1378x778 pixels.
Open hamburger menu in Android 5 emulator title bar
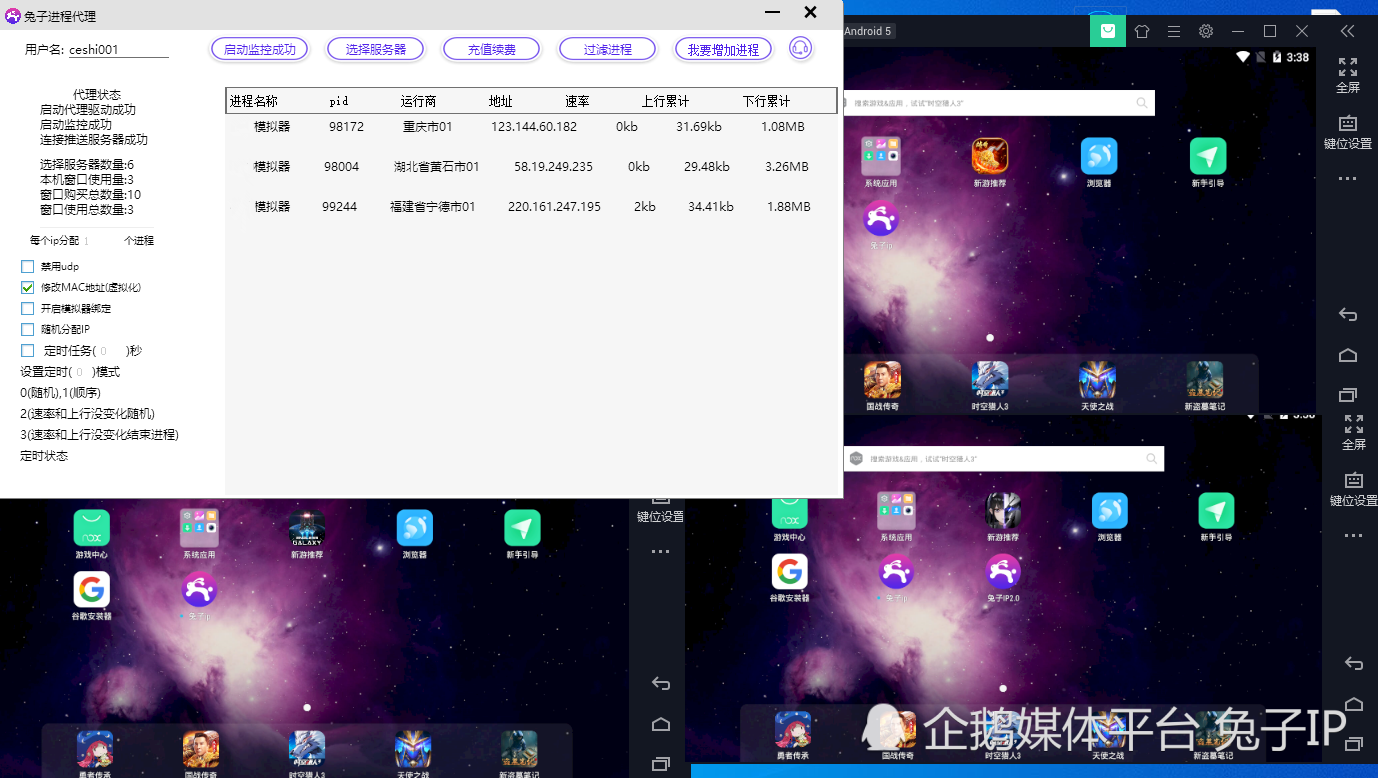coord(1174,31)
